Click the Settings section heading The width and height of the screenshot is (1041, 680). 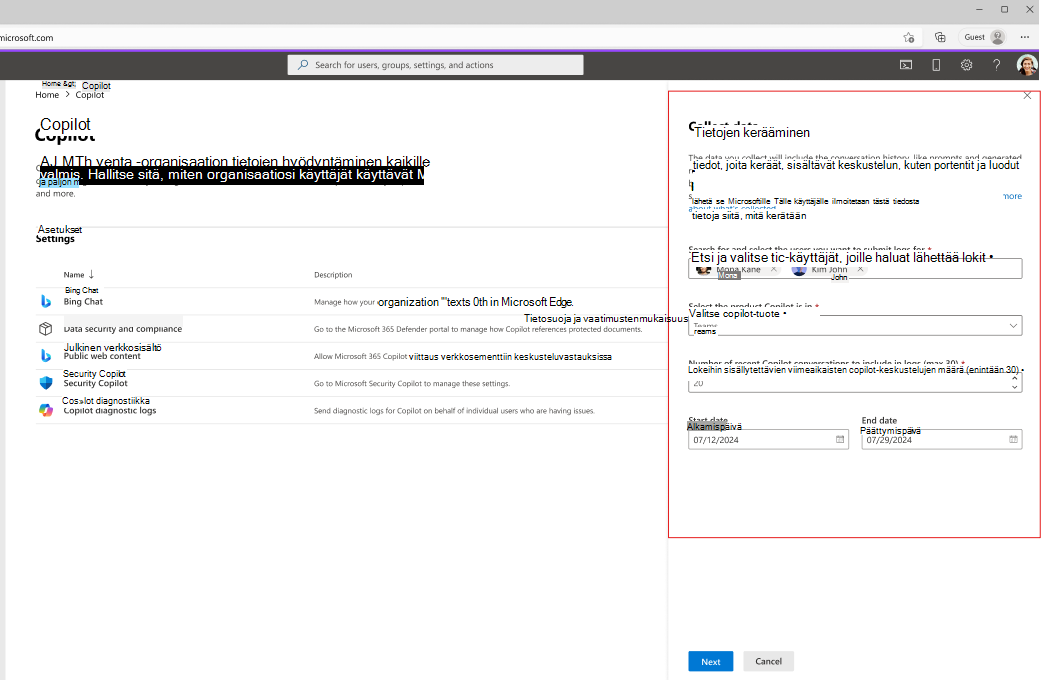point(55,239)
